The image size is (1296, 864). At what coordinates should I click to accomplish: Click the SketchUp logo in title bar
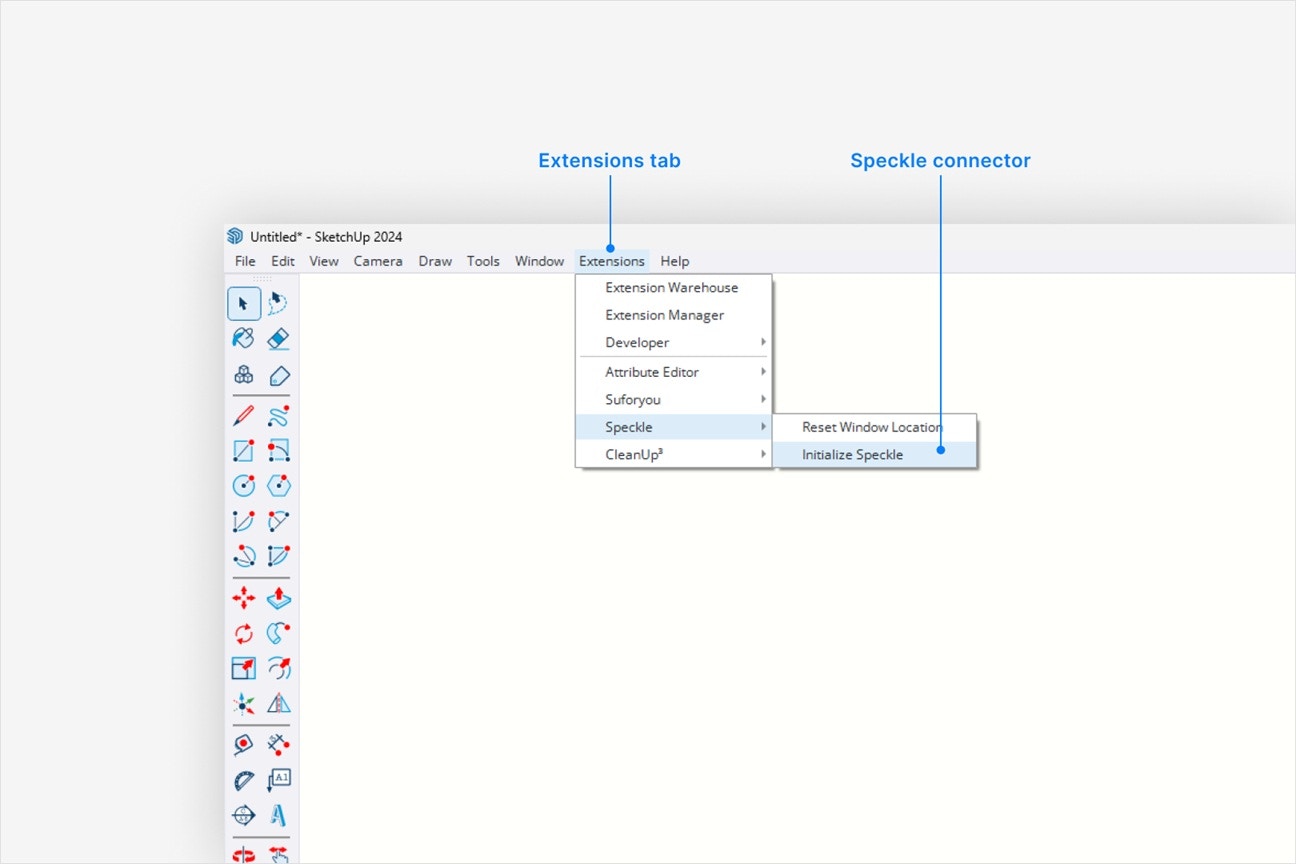tap(235, 236)
